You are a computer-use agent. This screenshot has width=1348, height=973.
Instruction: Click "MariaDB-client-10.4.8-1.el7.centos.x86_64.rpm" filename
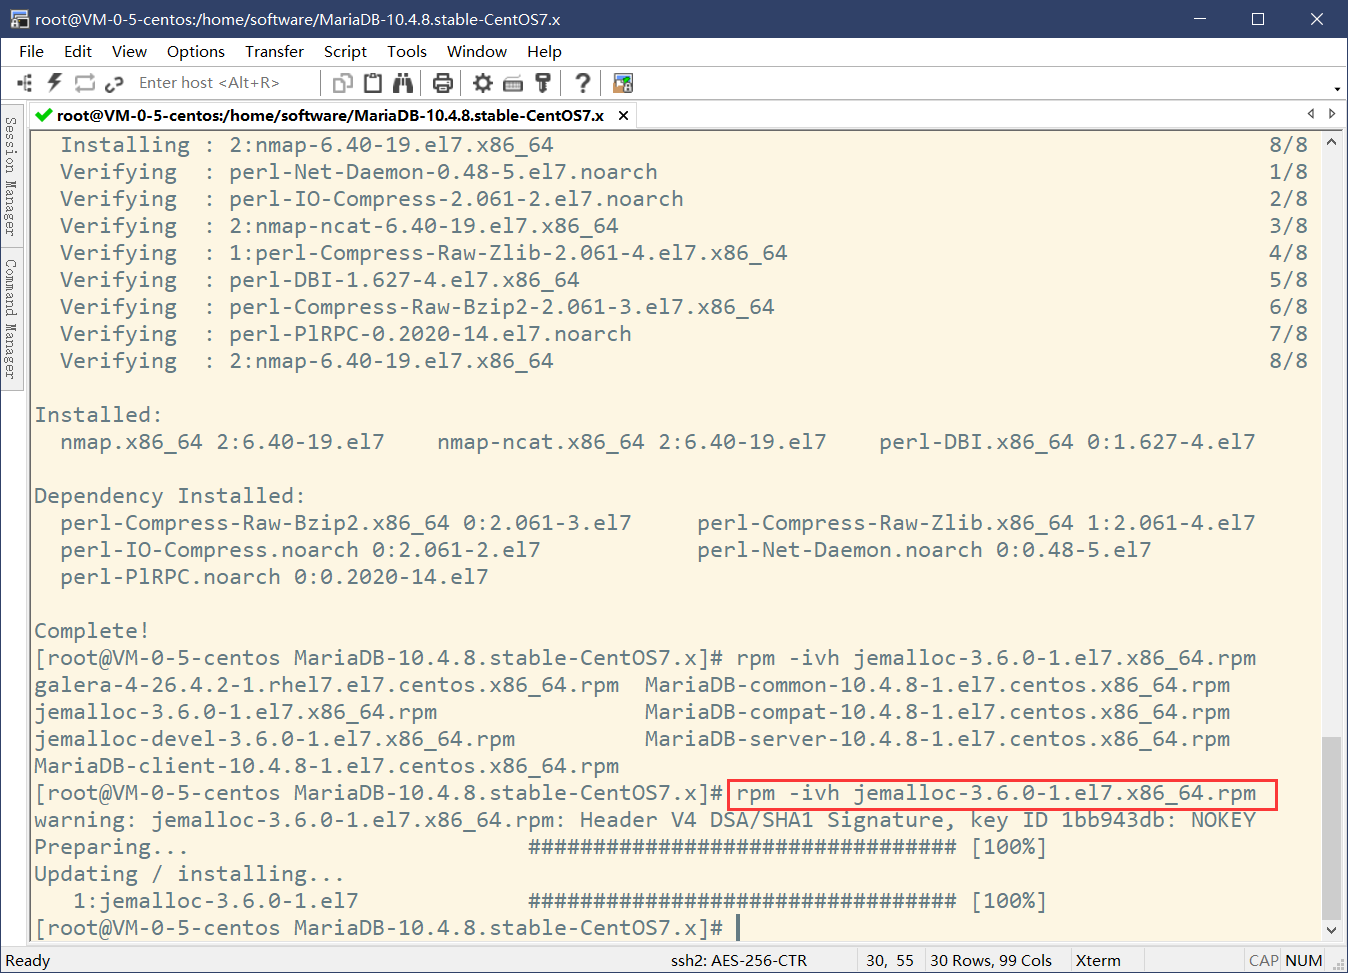pyautogui.click(x=327, y=766)
